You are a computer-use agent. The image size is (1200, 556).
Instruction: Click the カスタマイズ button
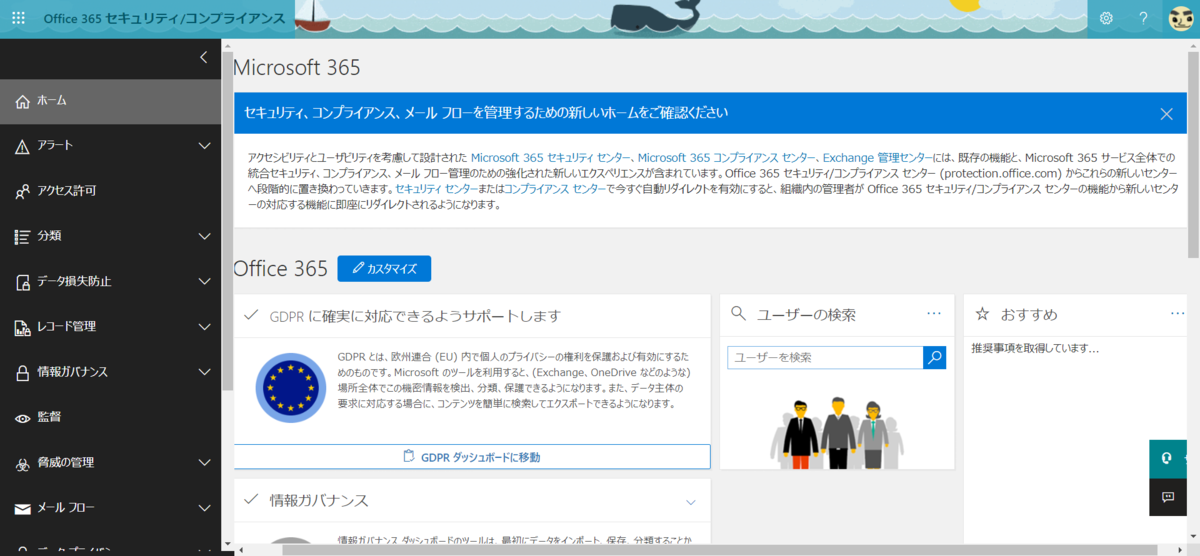tap(384, 269)
